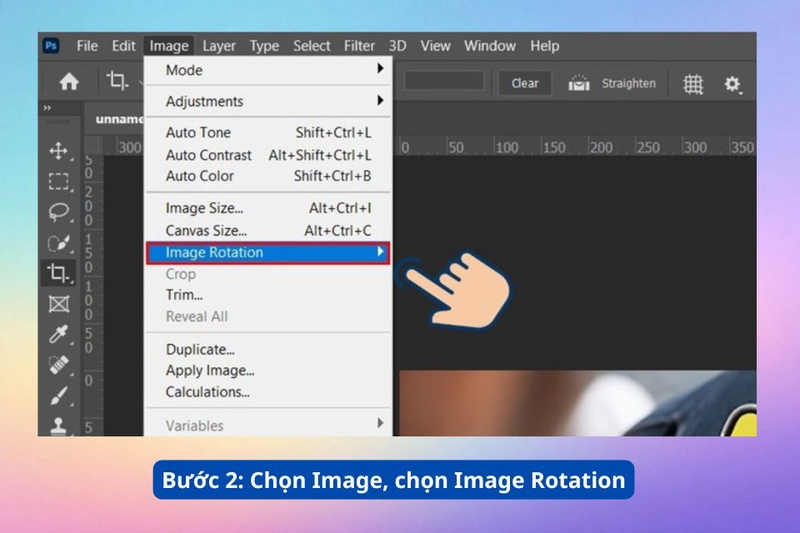
Task: Open the Filter menu
Action: 359,46
